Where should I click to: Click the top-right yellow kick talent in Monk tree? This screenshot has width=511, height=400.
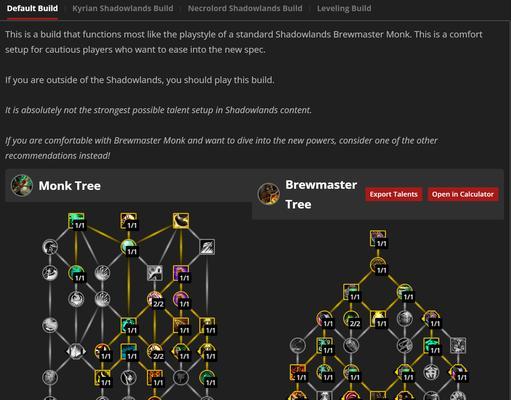(181, 221)
